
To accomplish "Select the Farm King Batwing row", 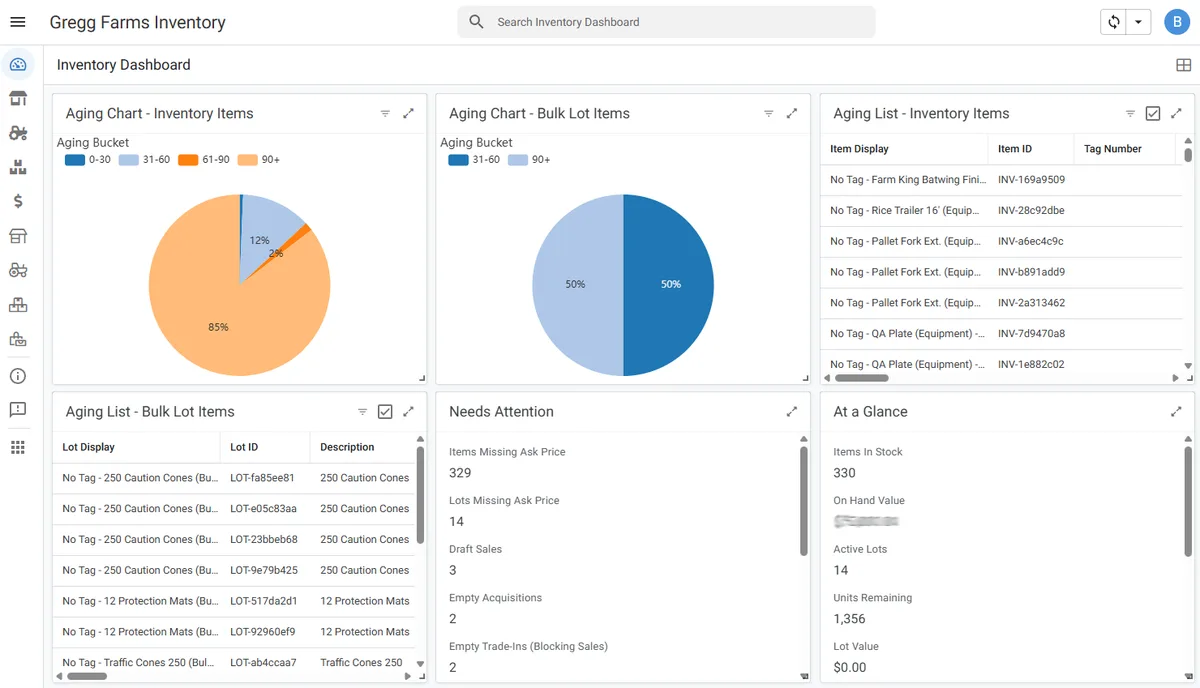I will [x=1001, y=180].
